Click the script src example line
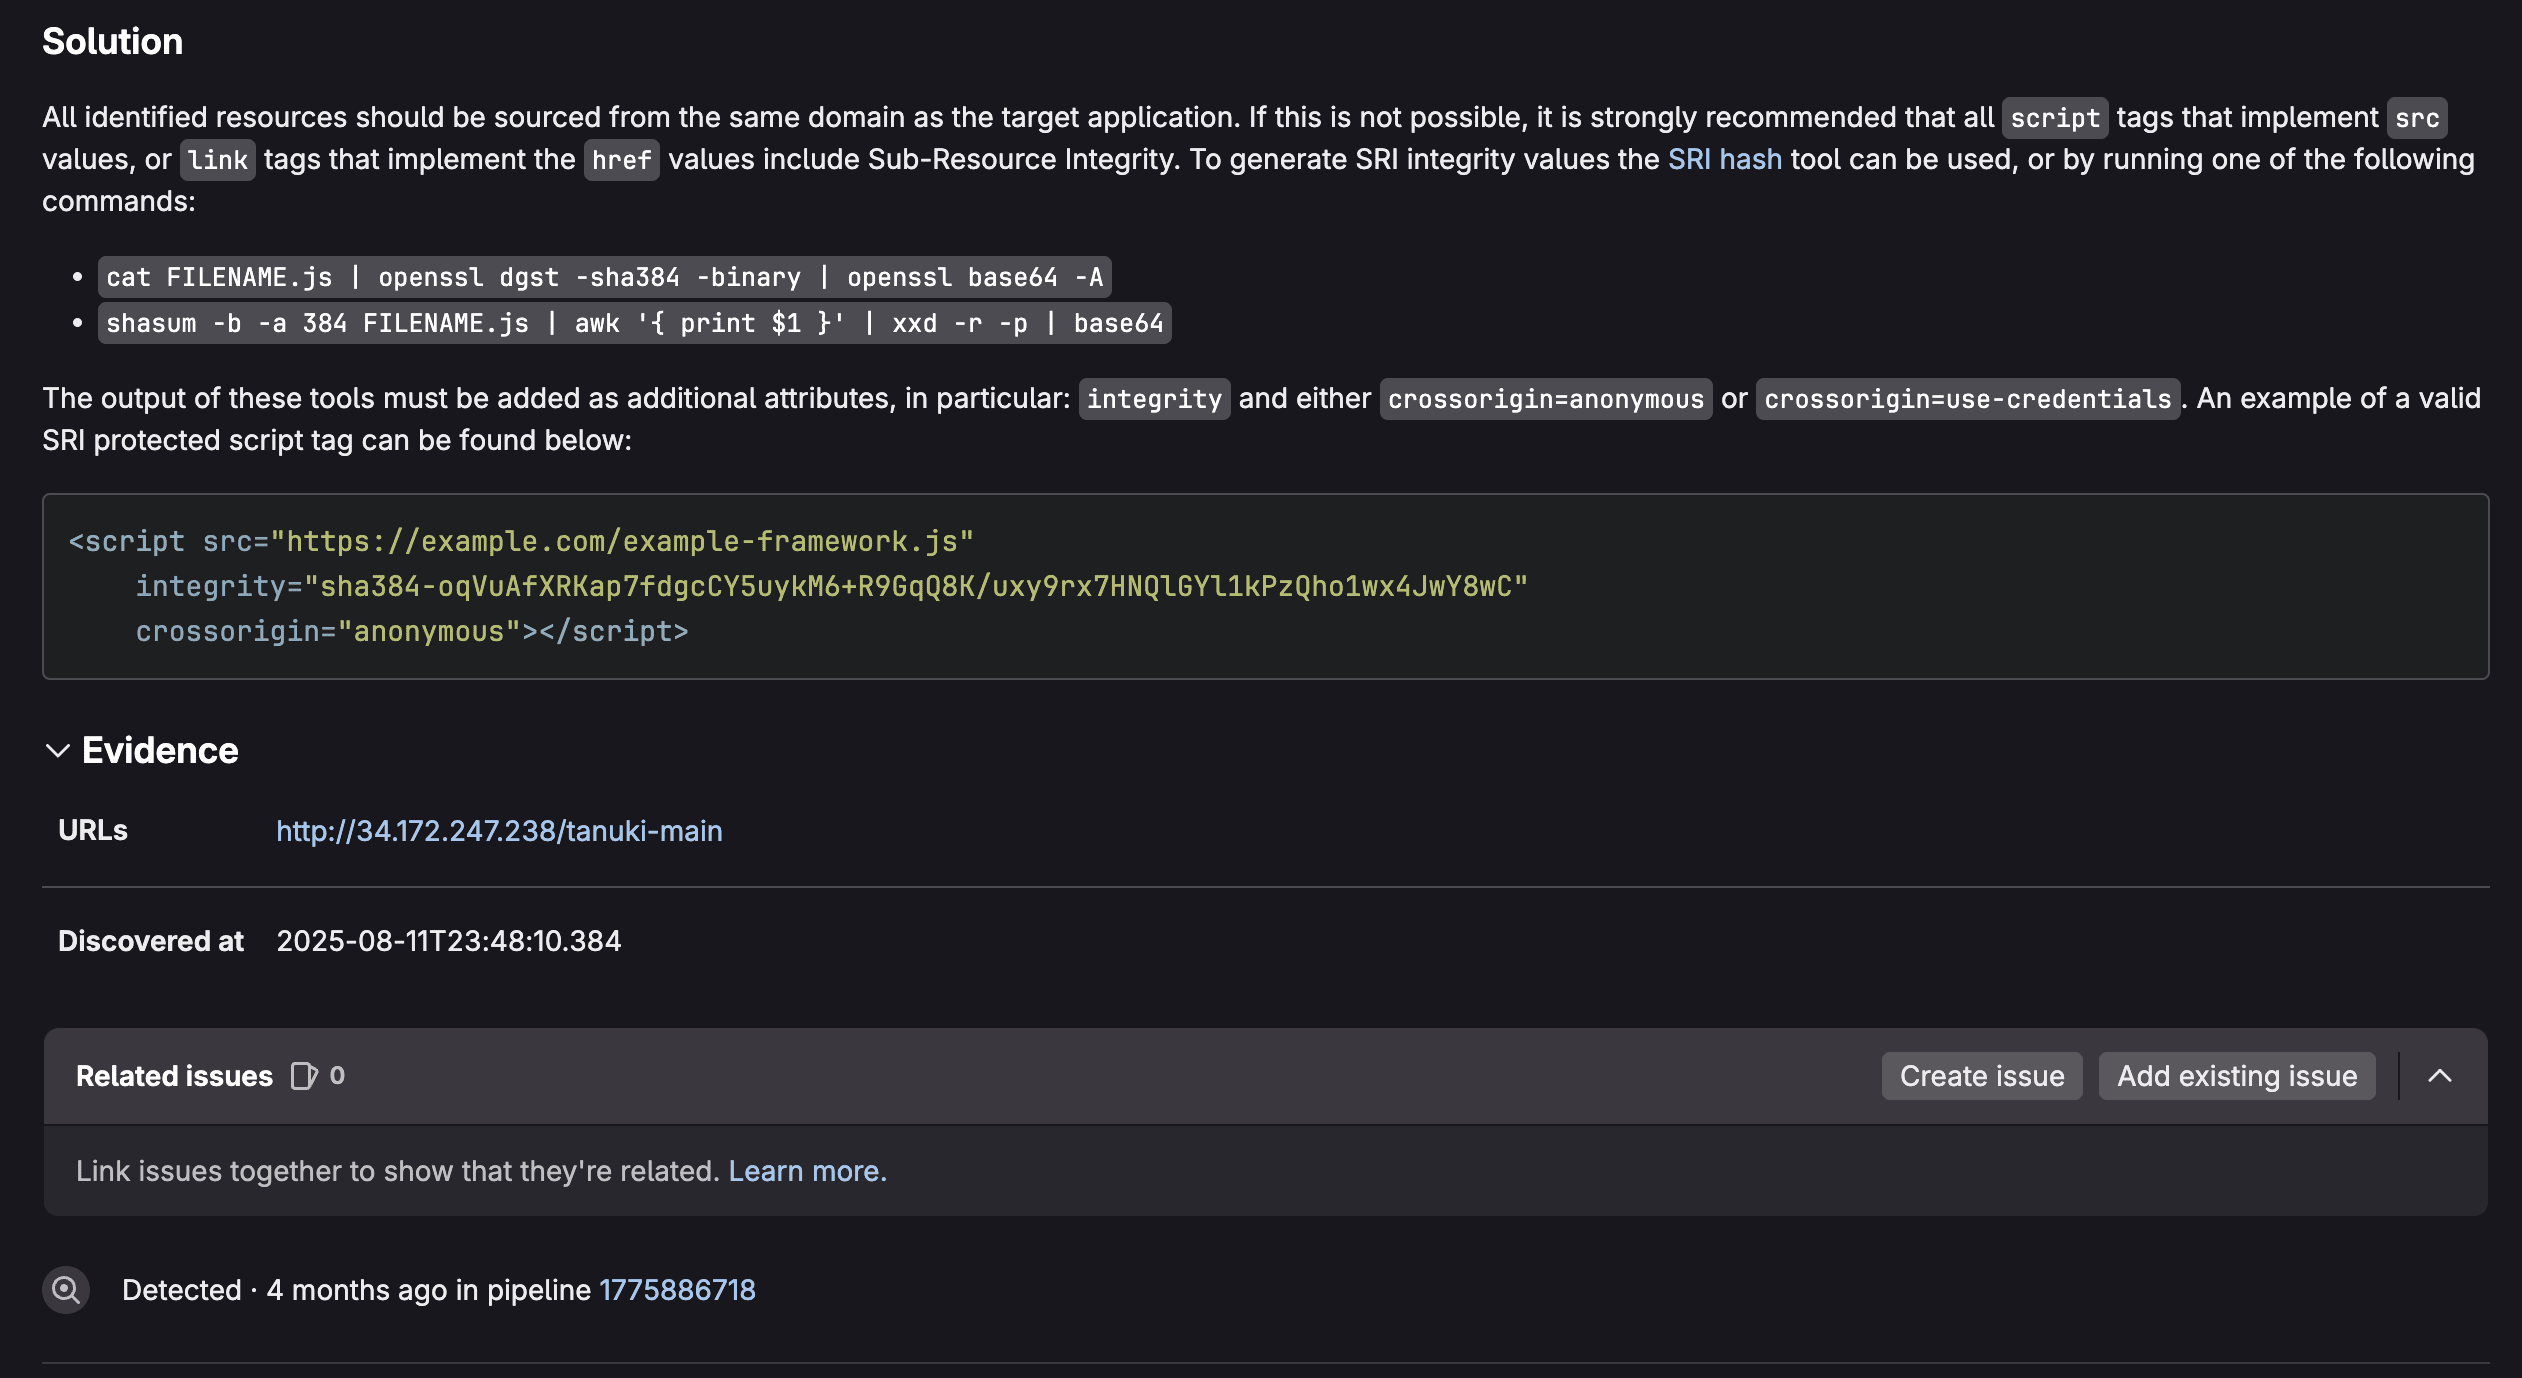Screen dimensions: 2522x1378 click(x=521, y=542)
